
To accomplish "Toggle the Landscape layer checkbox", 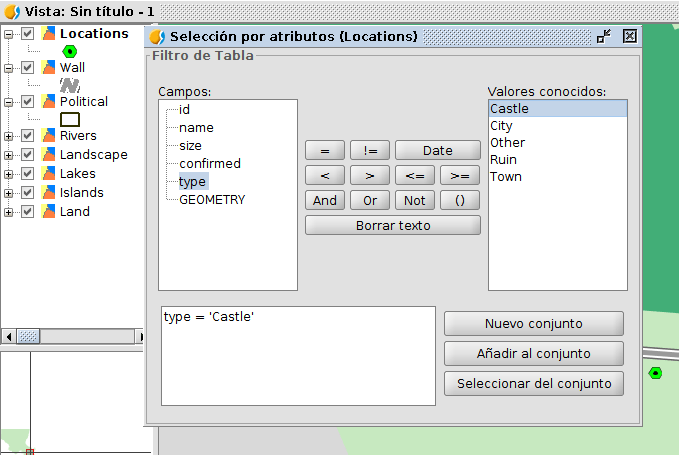I will tap(28, 155).
